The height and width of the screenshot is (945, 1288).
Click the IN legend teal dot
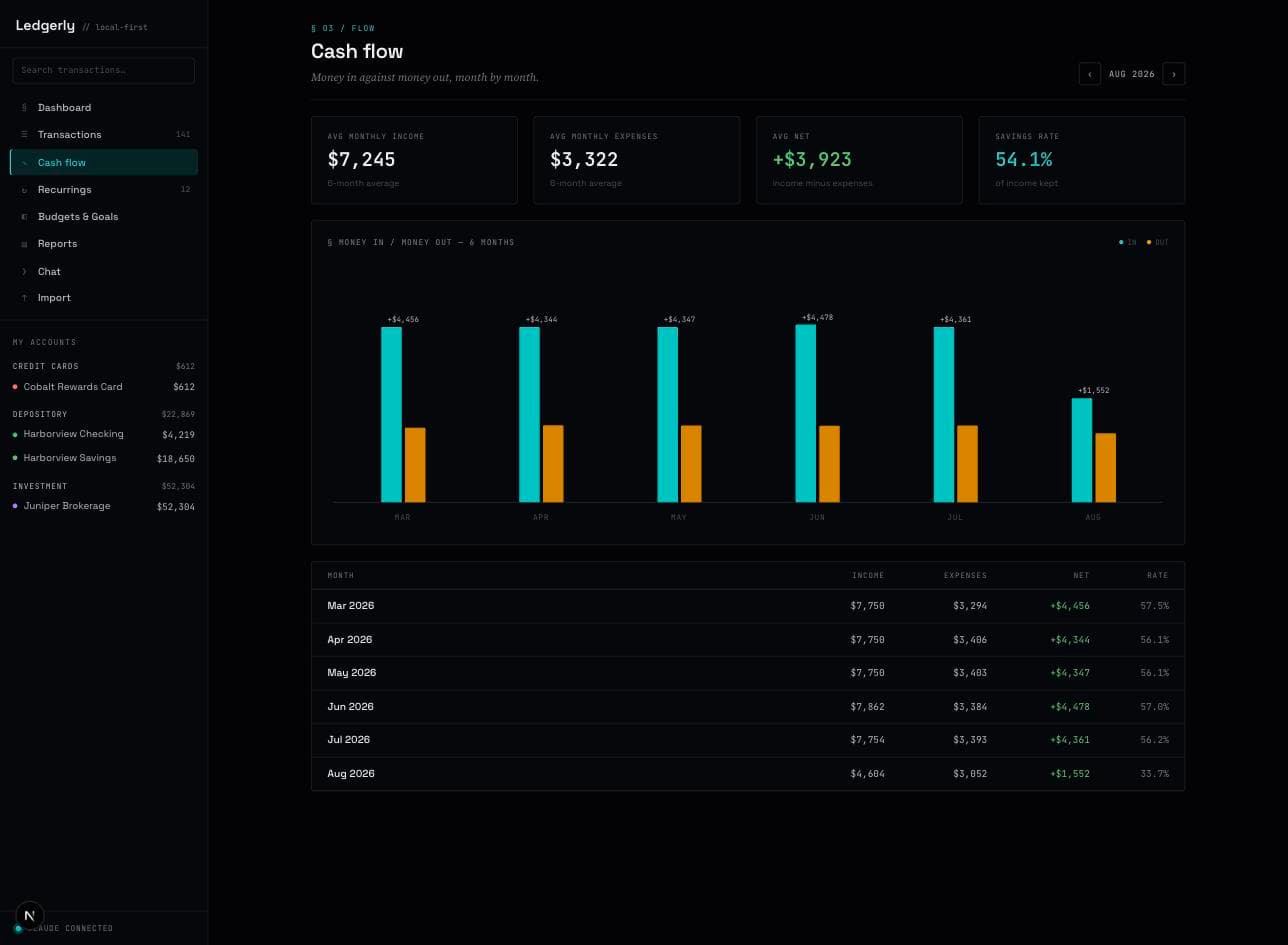point(1121,242)
